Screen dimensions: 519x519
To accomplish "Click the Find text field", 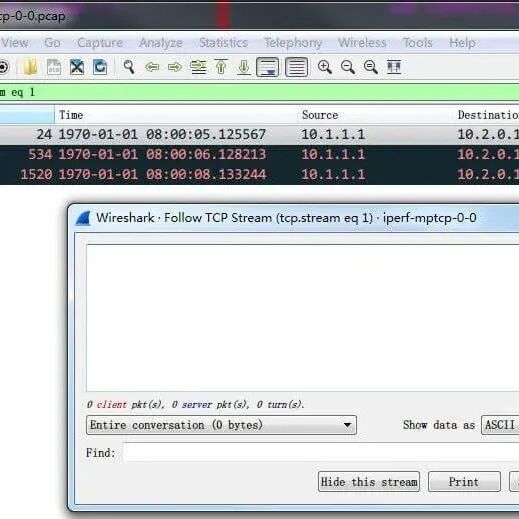I will [x=321, y=453].
